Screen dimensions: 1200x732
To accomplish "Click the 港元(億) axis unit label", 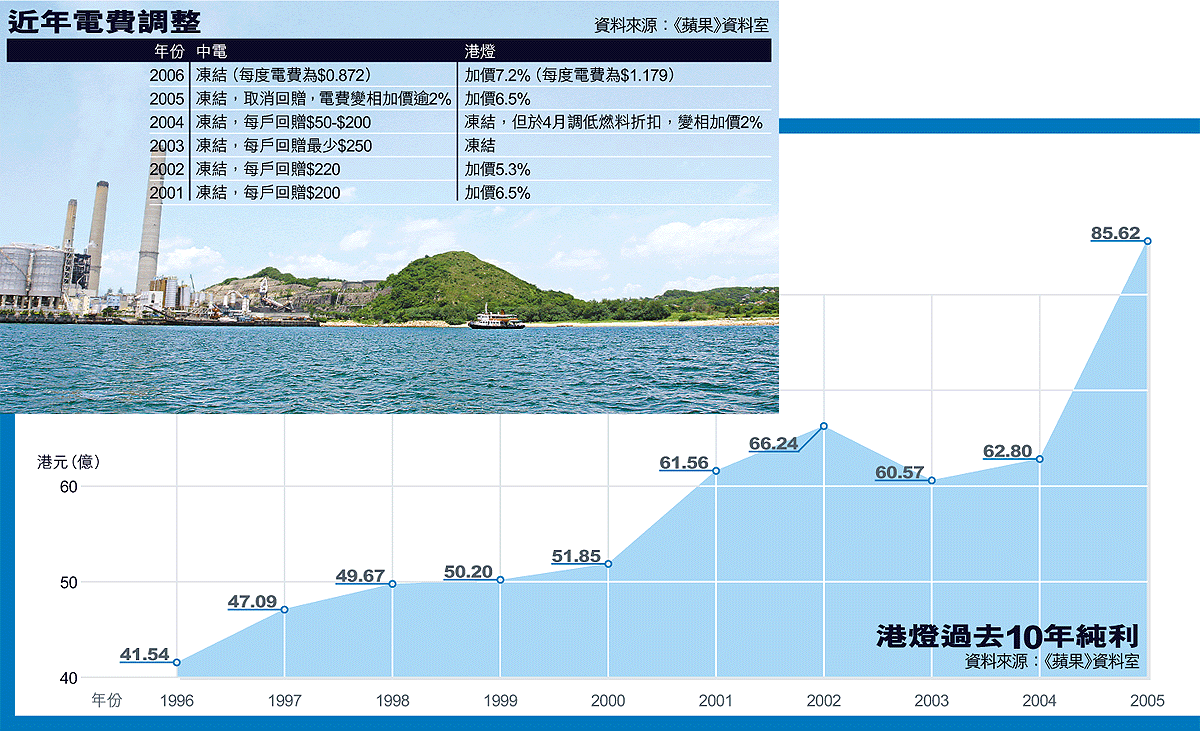I will pyautogui.click(x=69, y=462).
